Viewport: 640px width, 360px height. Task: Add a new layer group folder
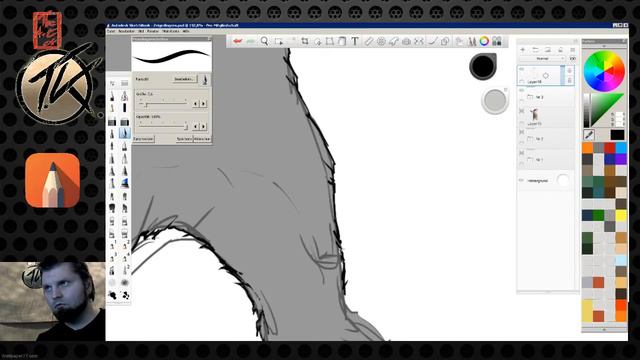(535, 49)
